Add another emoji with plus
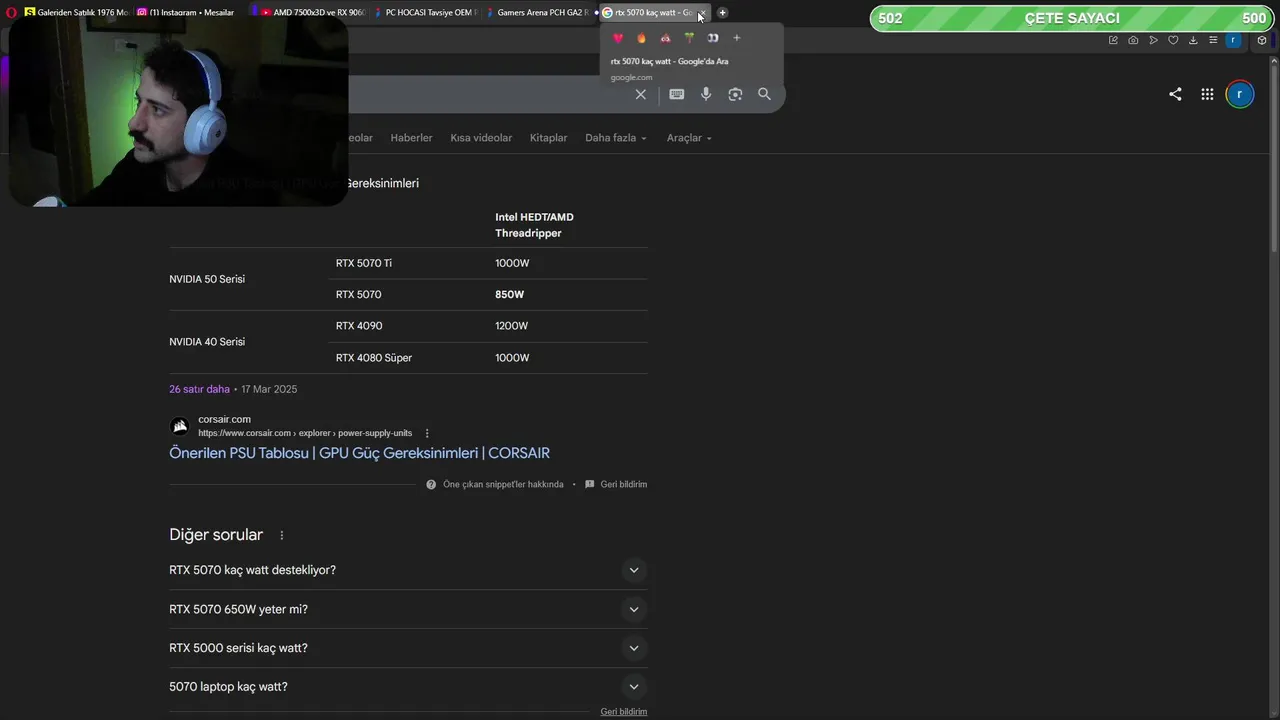Viewport: 1280px width, 720px height. coord(737,38)
